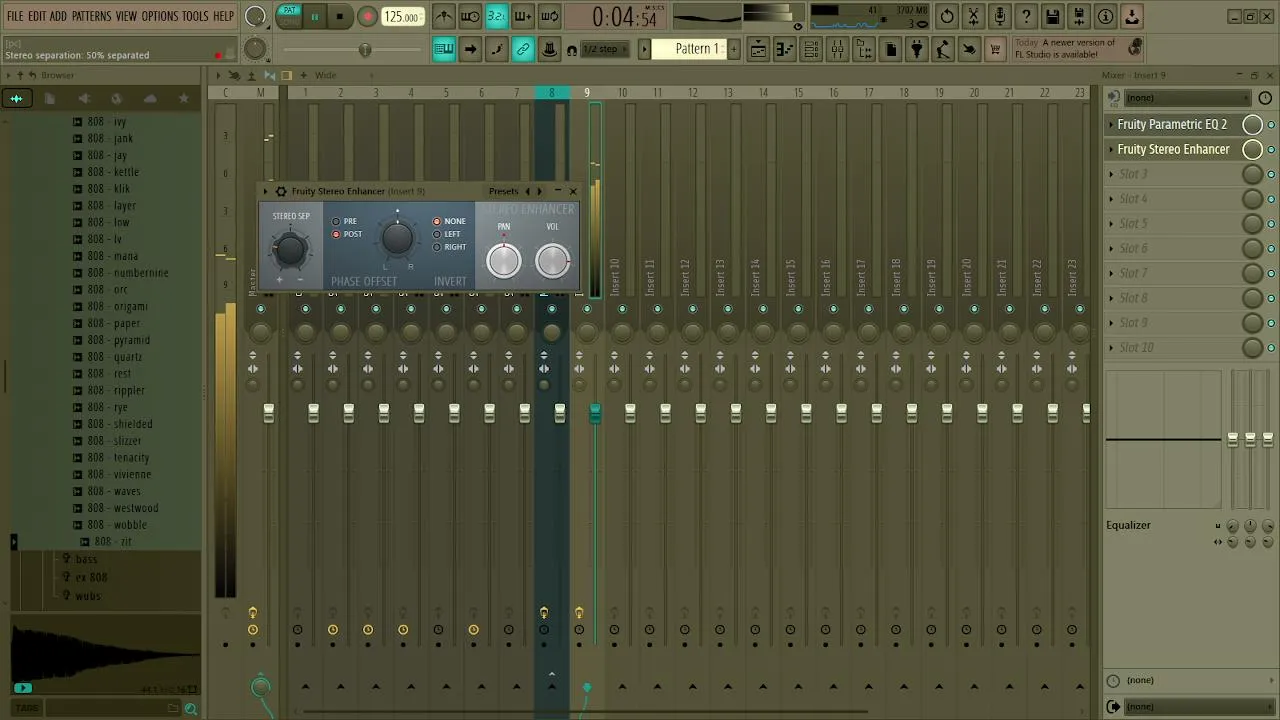The height and width of the screenshot is (720, 1280).
Task: Toggle PAT/SONG mode switch
Action: coord(289,16)
